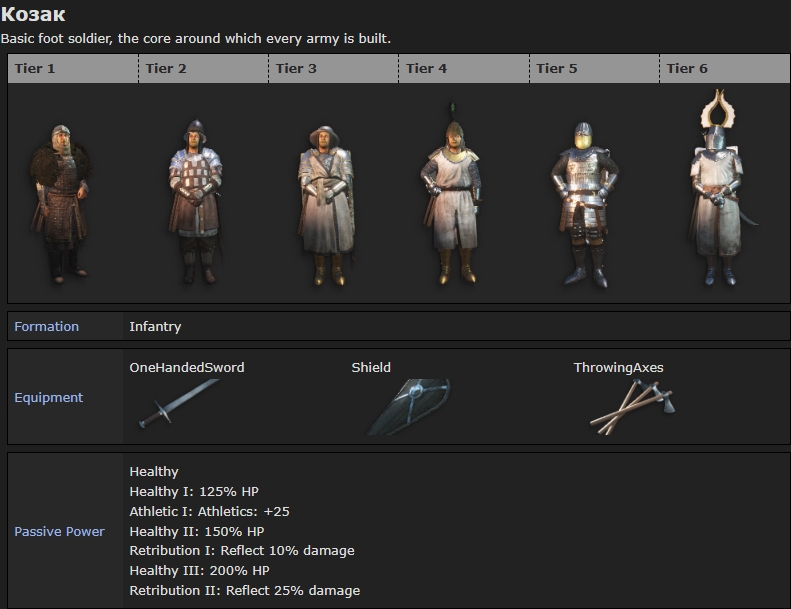Select the Tier 2 column header
This screenshot has width=791, height=609.
click(166, 69)
